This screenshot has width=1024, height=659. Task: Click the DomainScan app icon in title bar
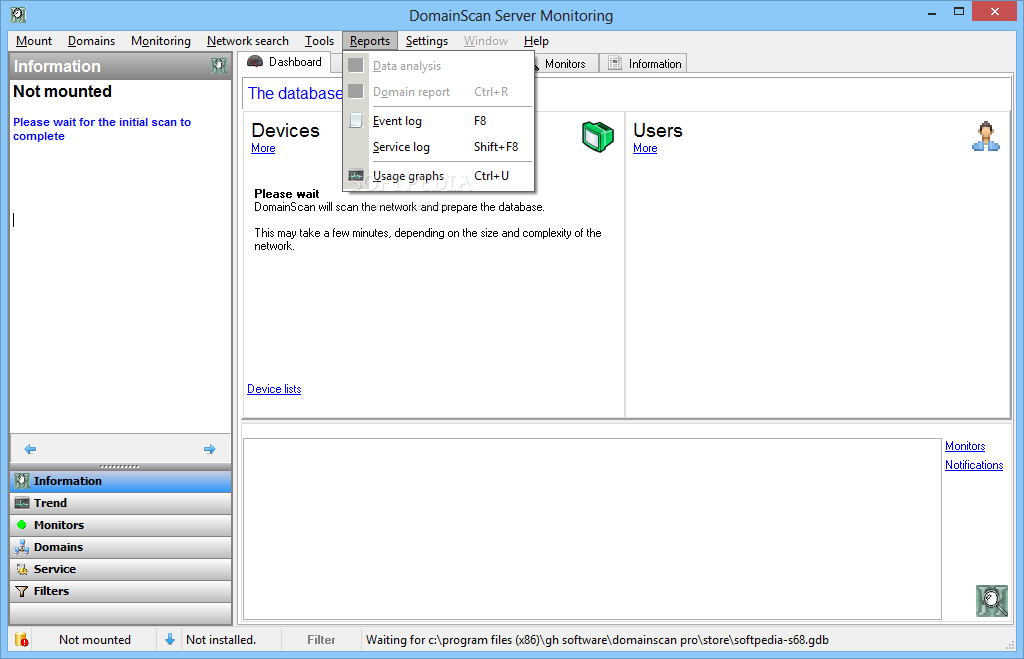18,14
